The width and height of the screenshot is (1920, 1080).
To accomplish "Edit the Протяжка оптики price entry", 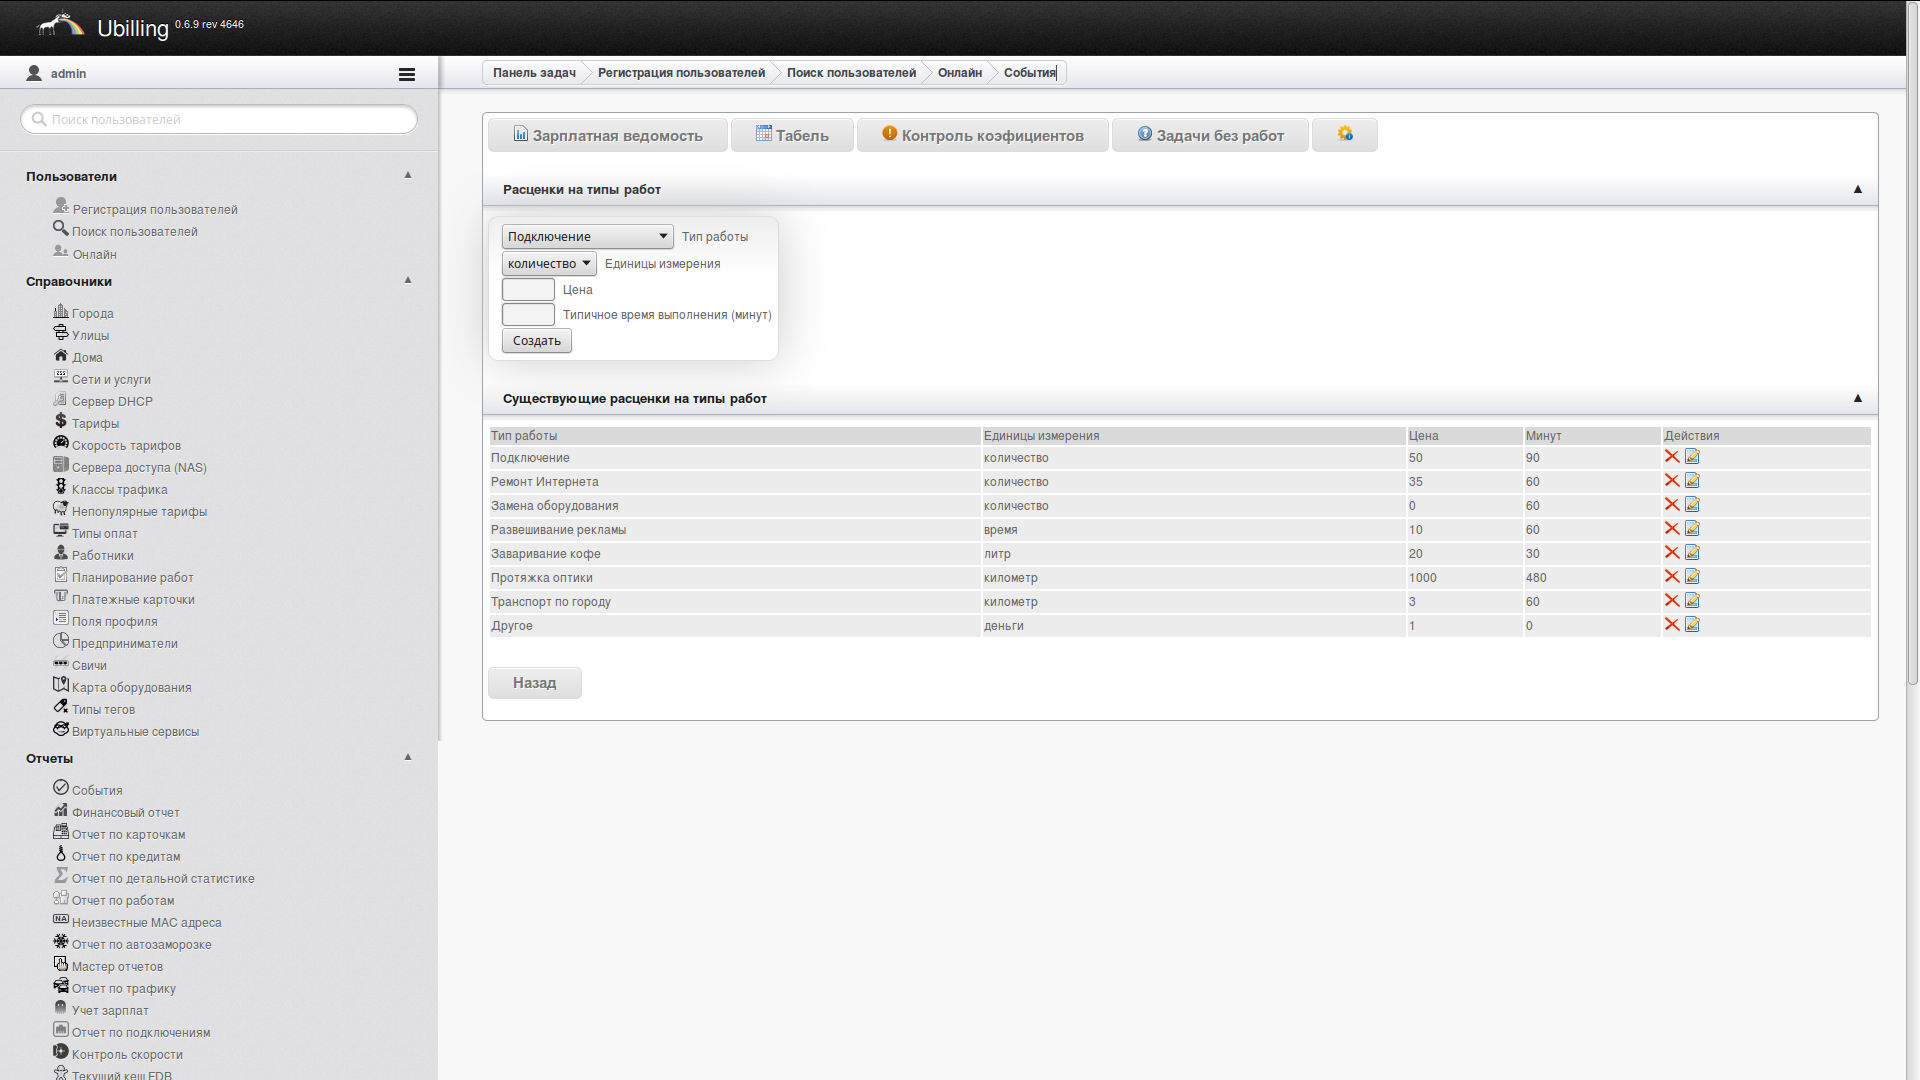I will (1692, 577).
